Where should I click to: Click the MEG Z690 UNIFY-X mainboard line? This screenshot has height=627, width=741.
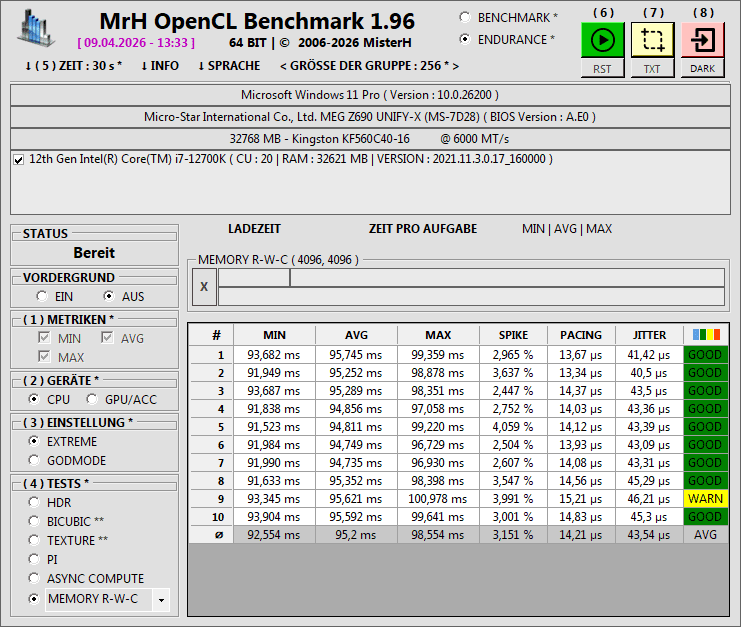(370, 117)
